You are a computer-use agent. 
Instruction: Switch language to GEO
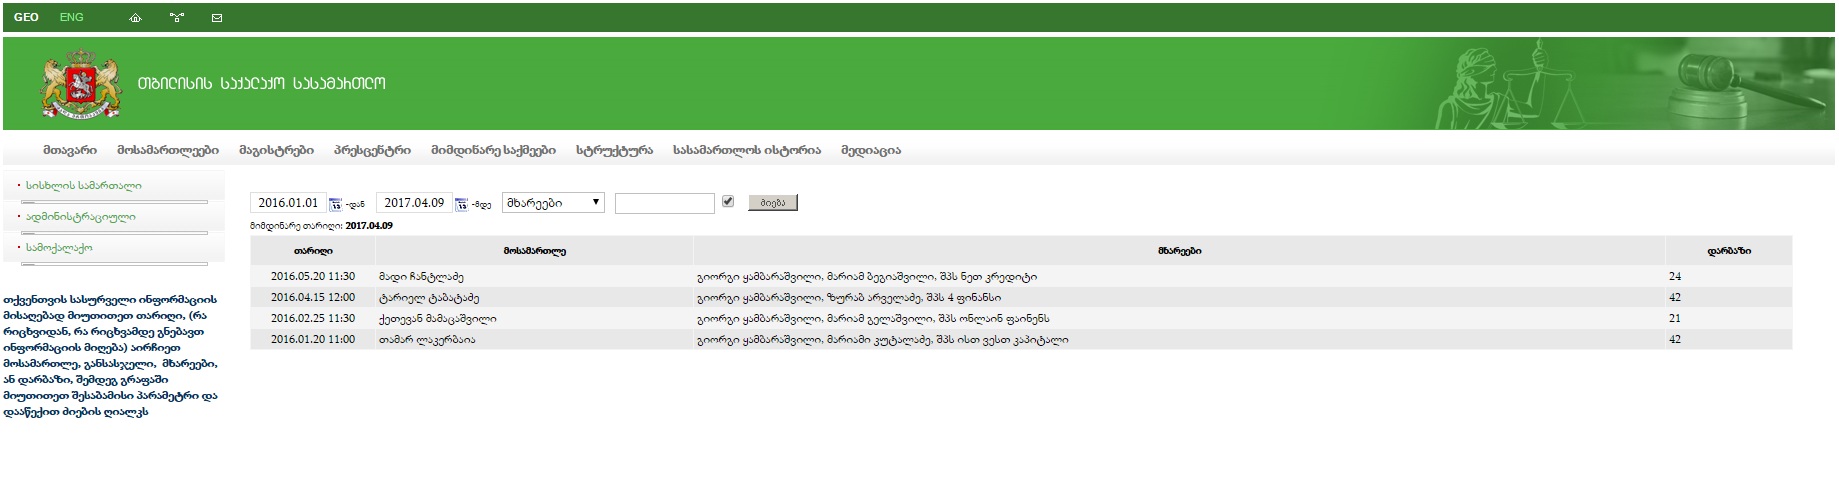coord(26,18)
